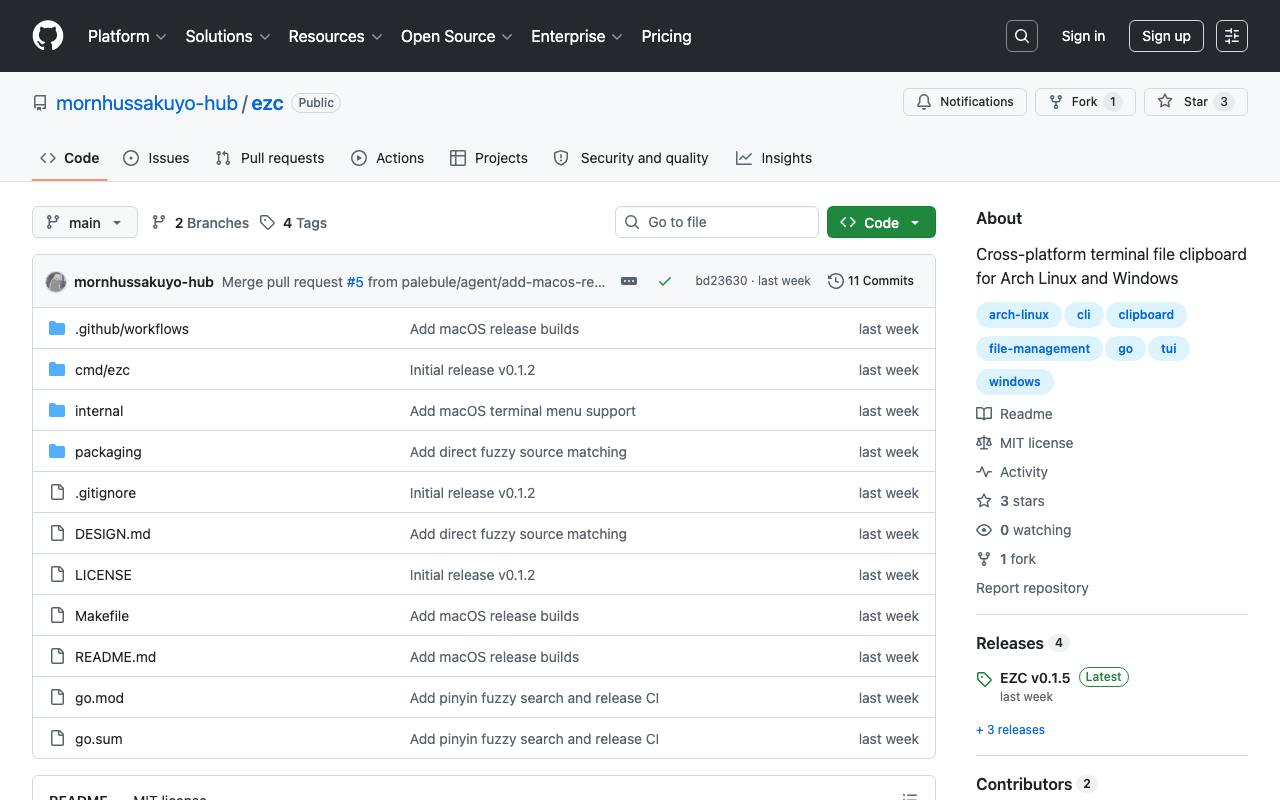This screenshot has width=1280, height=800.
Task: Open the main branch selector dropdown
Action: click(84, 222)
